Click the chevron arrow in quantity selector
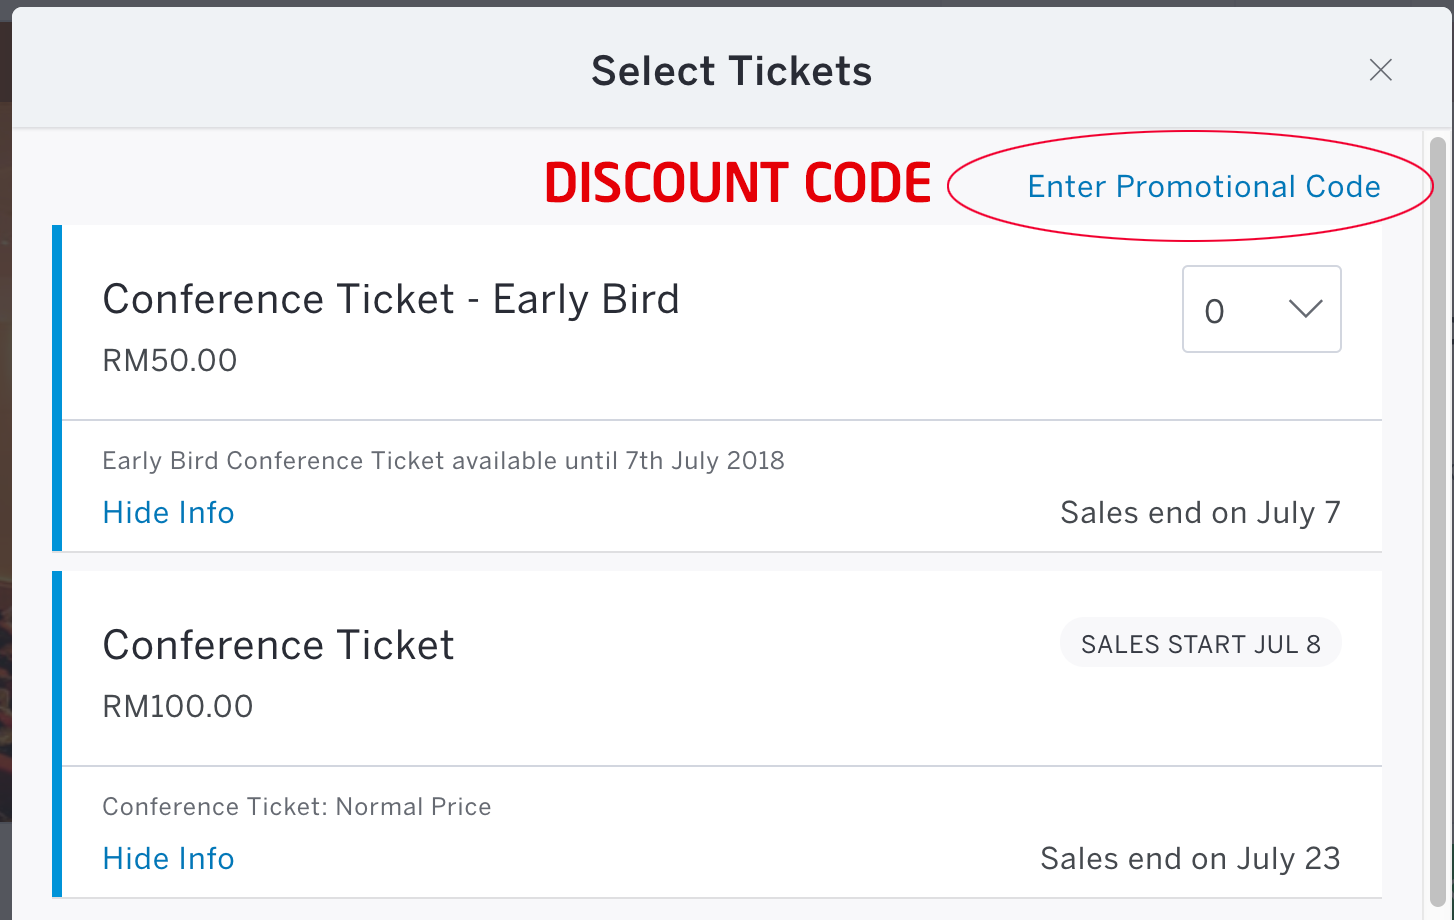Screen dimensions: 1454x920 tap(1306, 309)
